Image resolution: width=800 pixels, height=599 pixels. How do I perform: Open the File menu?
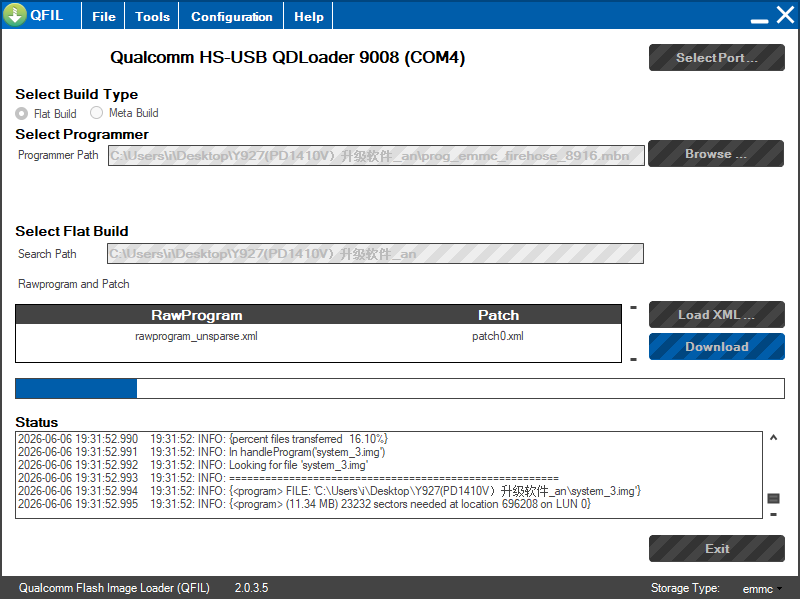[104, 16]
